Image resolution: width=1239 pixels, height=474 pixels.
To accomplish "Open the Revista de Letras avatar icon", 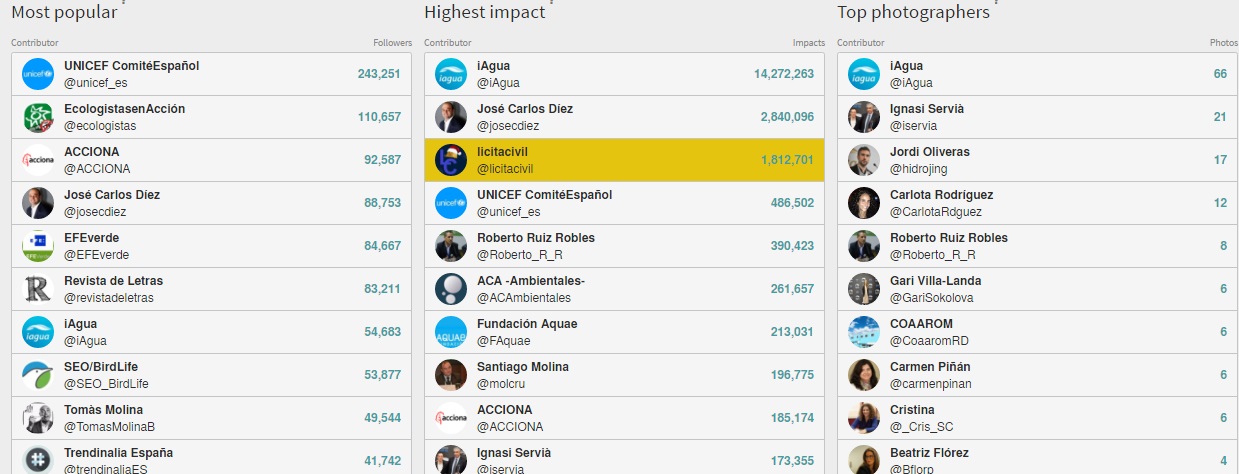I will coord(38,289).
